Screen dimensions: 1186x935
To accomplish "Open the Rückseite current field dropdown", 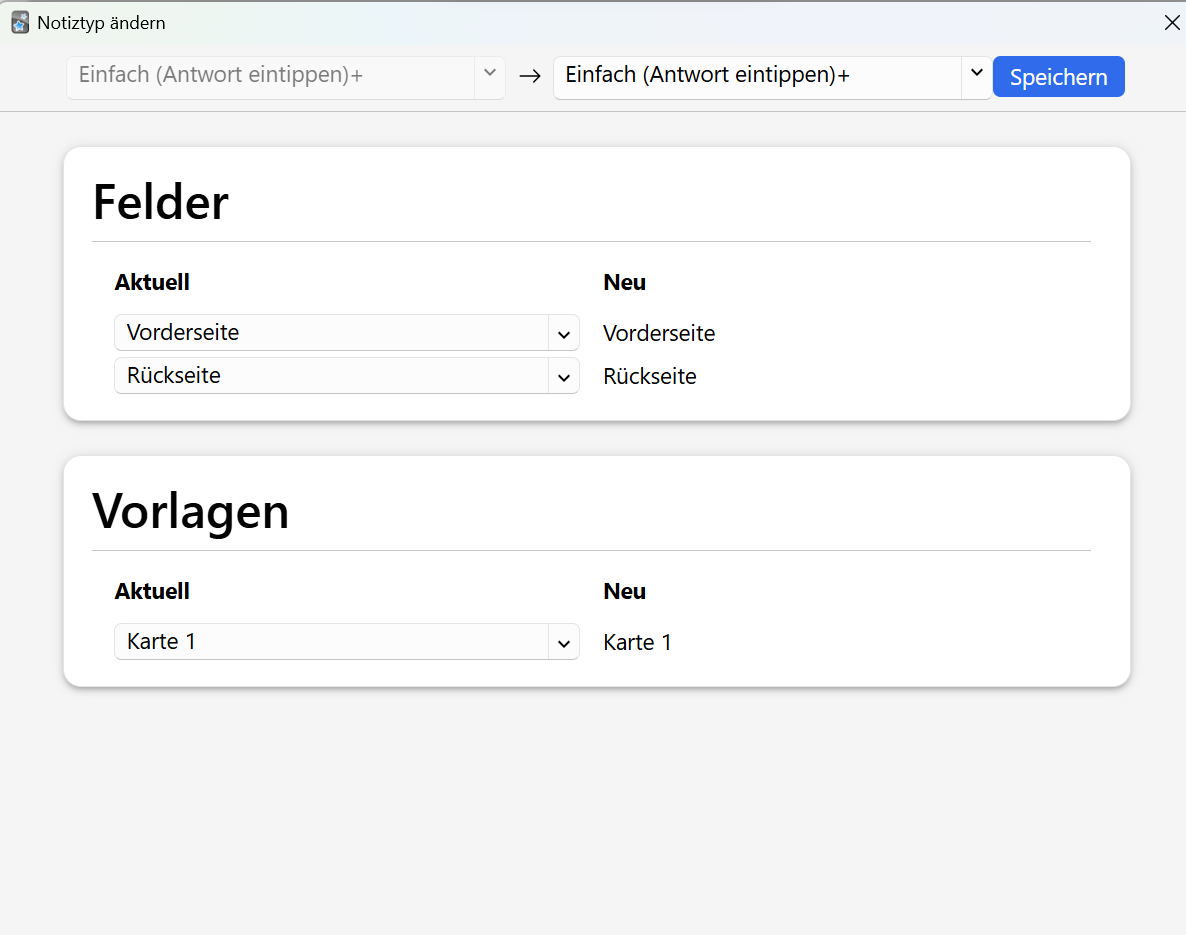I will click(346, 376).
